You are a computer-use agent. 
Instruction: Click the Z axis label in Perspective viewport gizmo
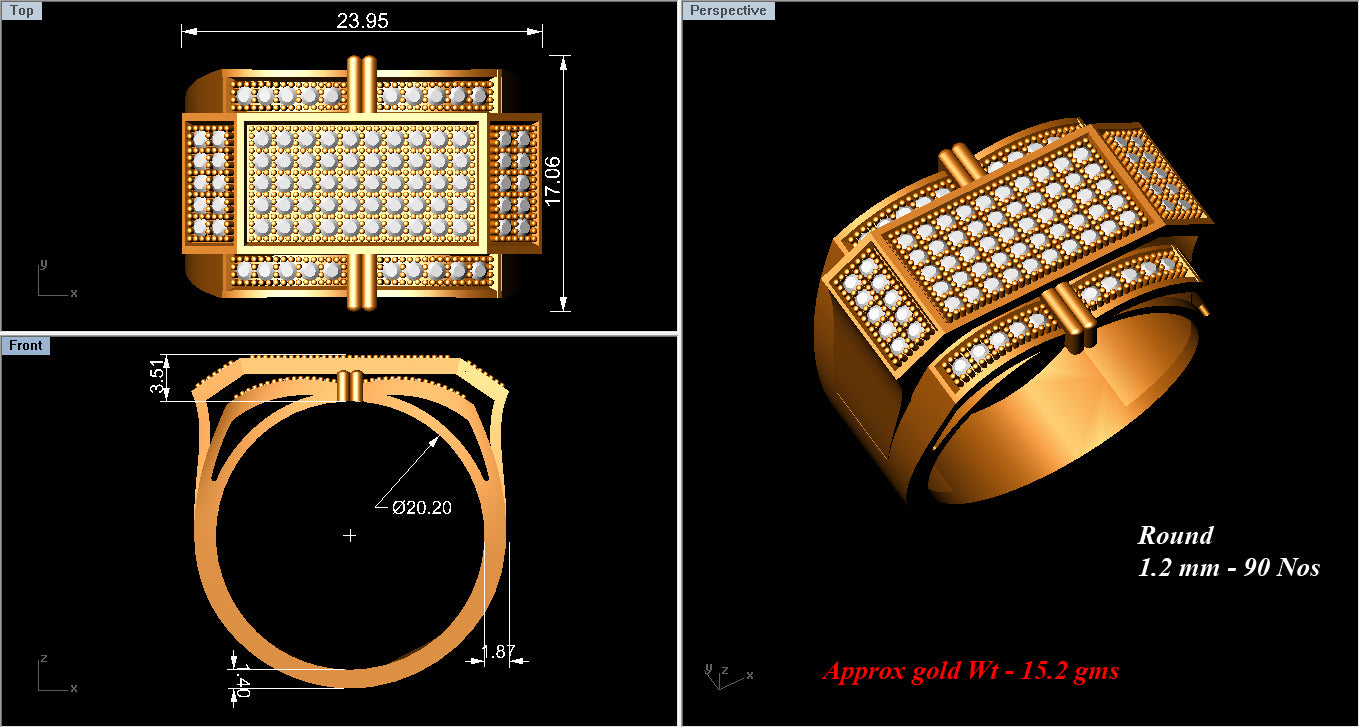(725, 670)
